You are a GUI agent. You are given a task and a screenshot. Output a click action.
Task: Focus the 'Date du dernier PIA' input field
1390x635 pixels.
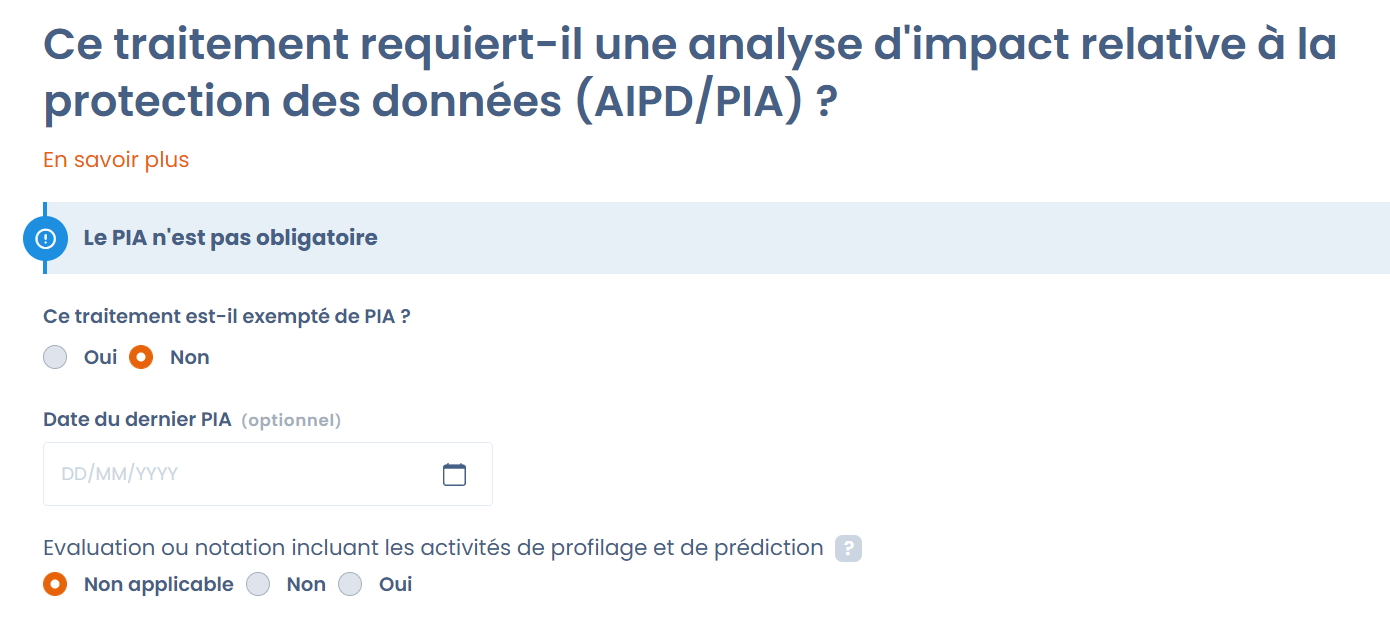[240, 474]
